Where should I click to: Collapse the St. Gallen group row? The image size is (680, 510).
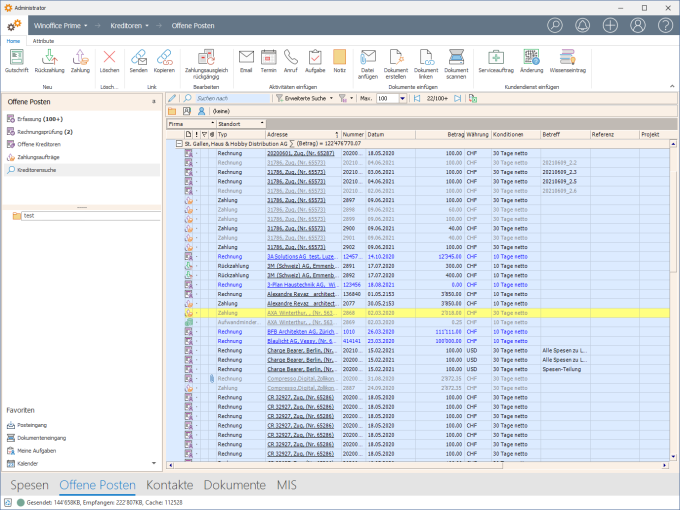(x=178, y=144)
